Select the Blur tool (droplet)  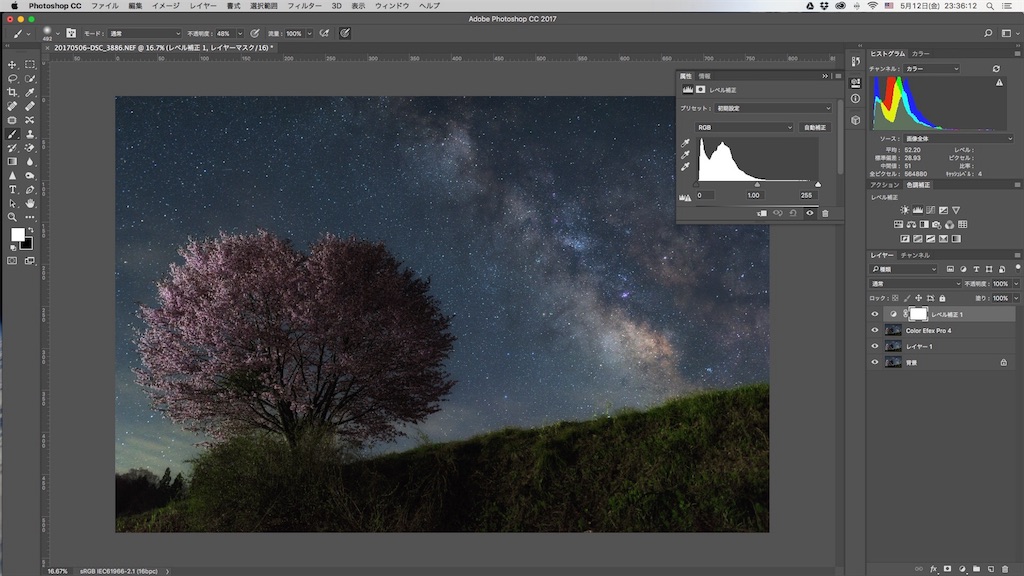[x=30, y=161]
